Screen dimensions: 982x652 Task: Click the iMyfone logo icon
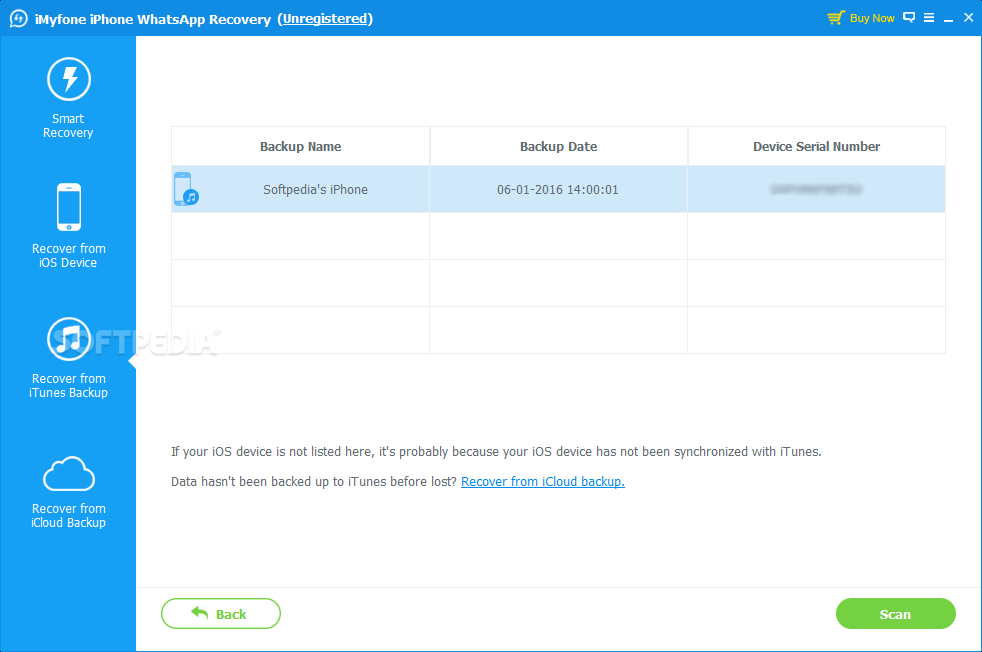(18, 18)
